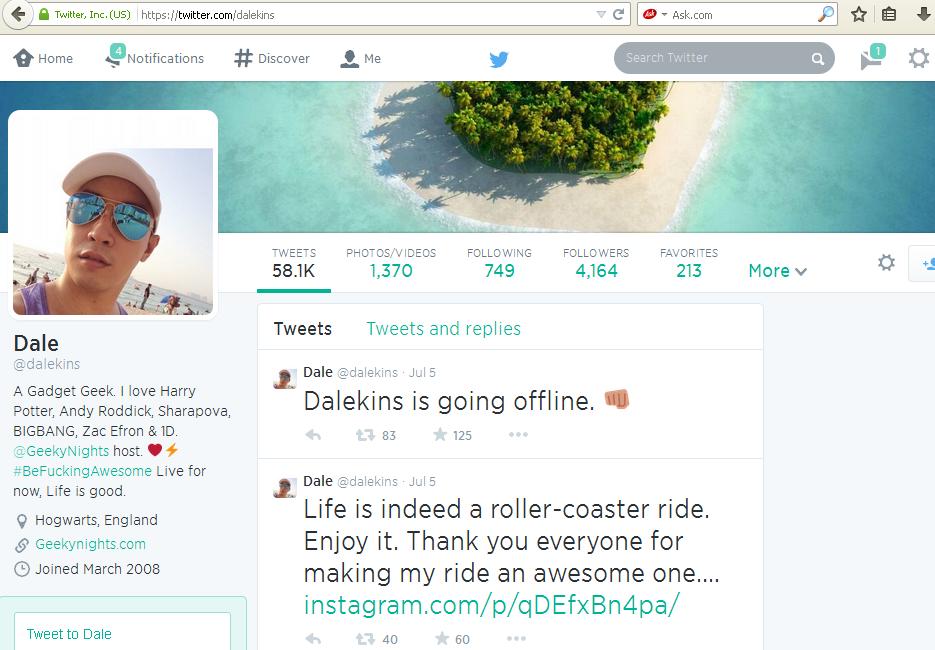
Task: Click the location pin icon
Action: pos(21,521)
